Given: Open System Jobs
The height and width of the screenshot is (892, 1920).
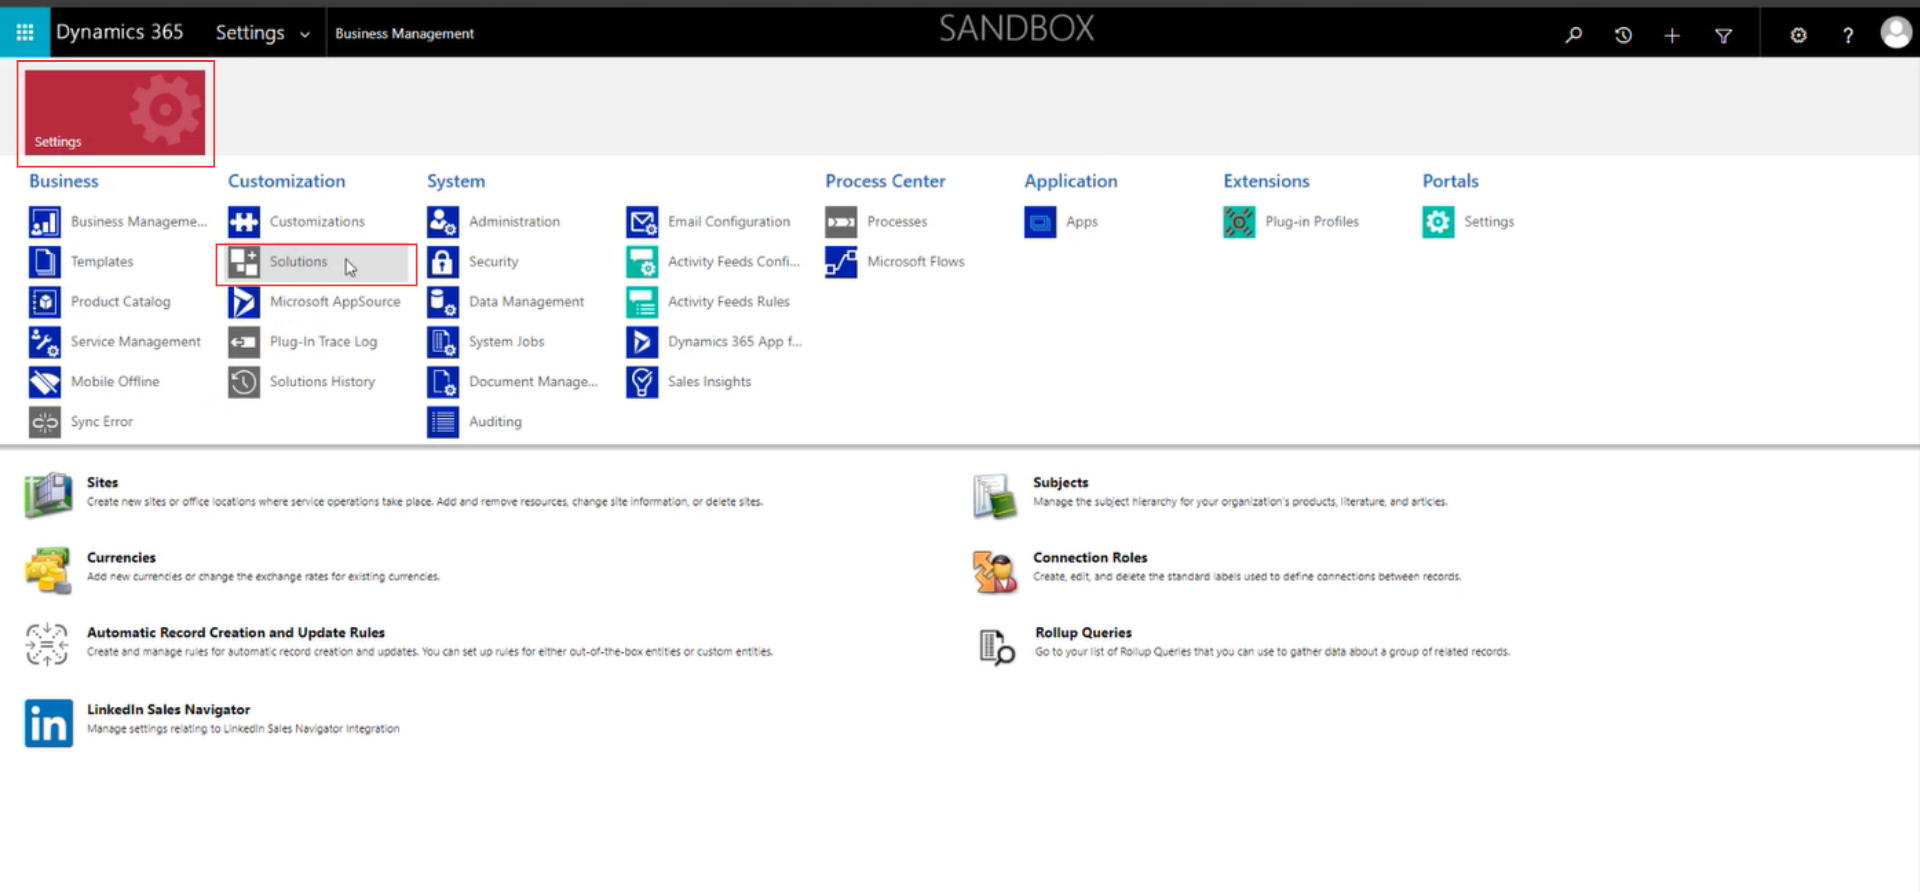Looking at the screenshot, I should click(x=506, y=342).
